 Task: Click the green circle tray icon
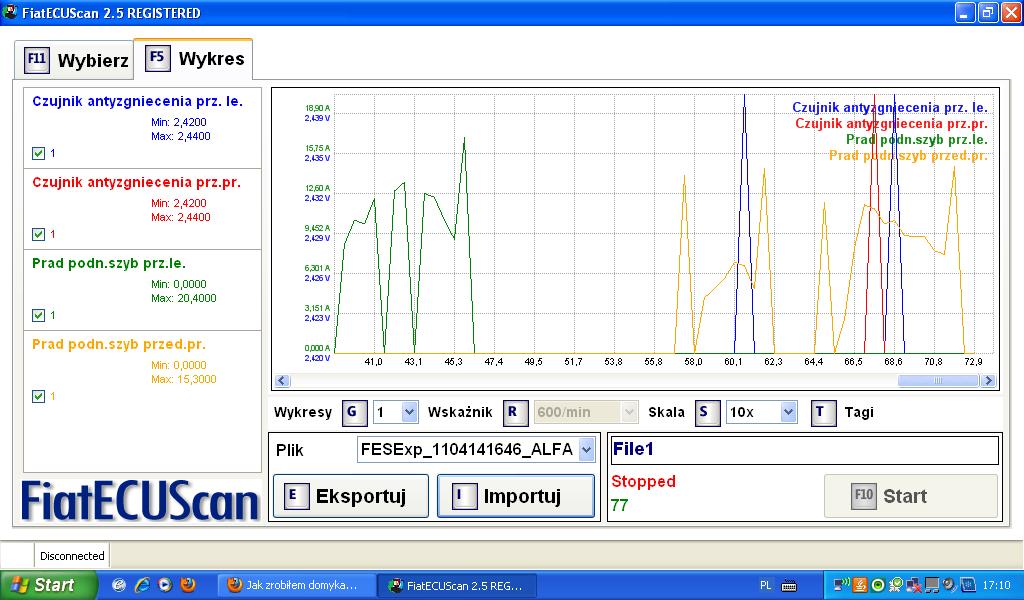[878, 585]
